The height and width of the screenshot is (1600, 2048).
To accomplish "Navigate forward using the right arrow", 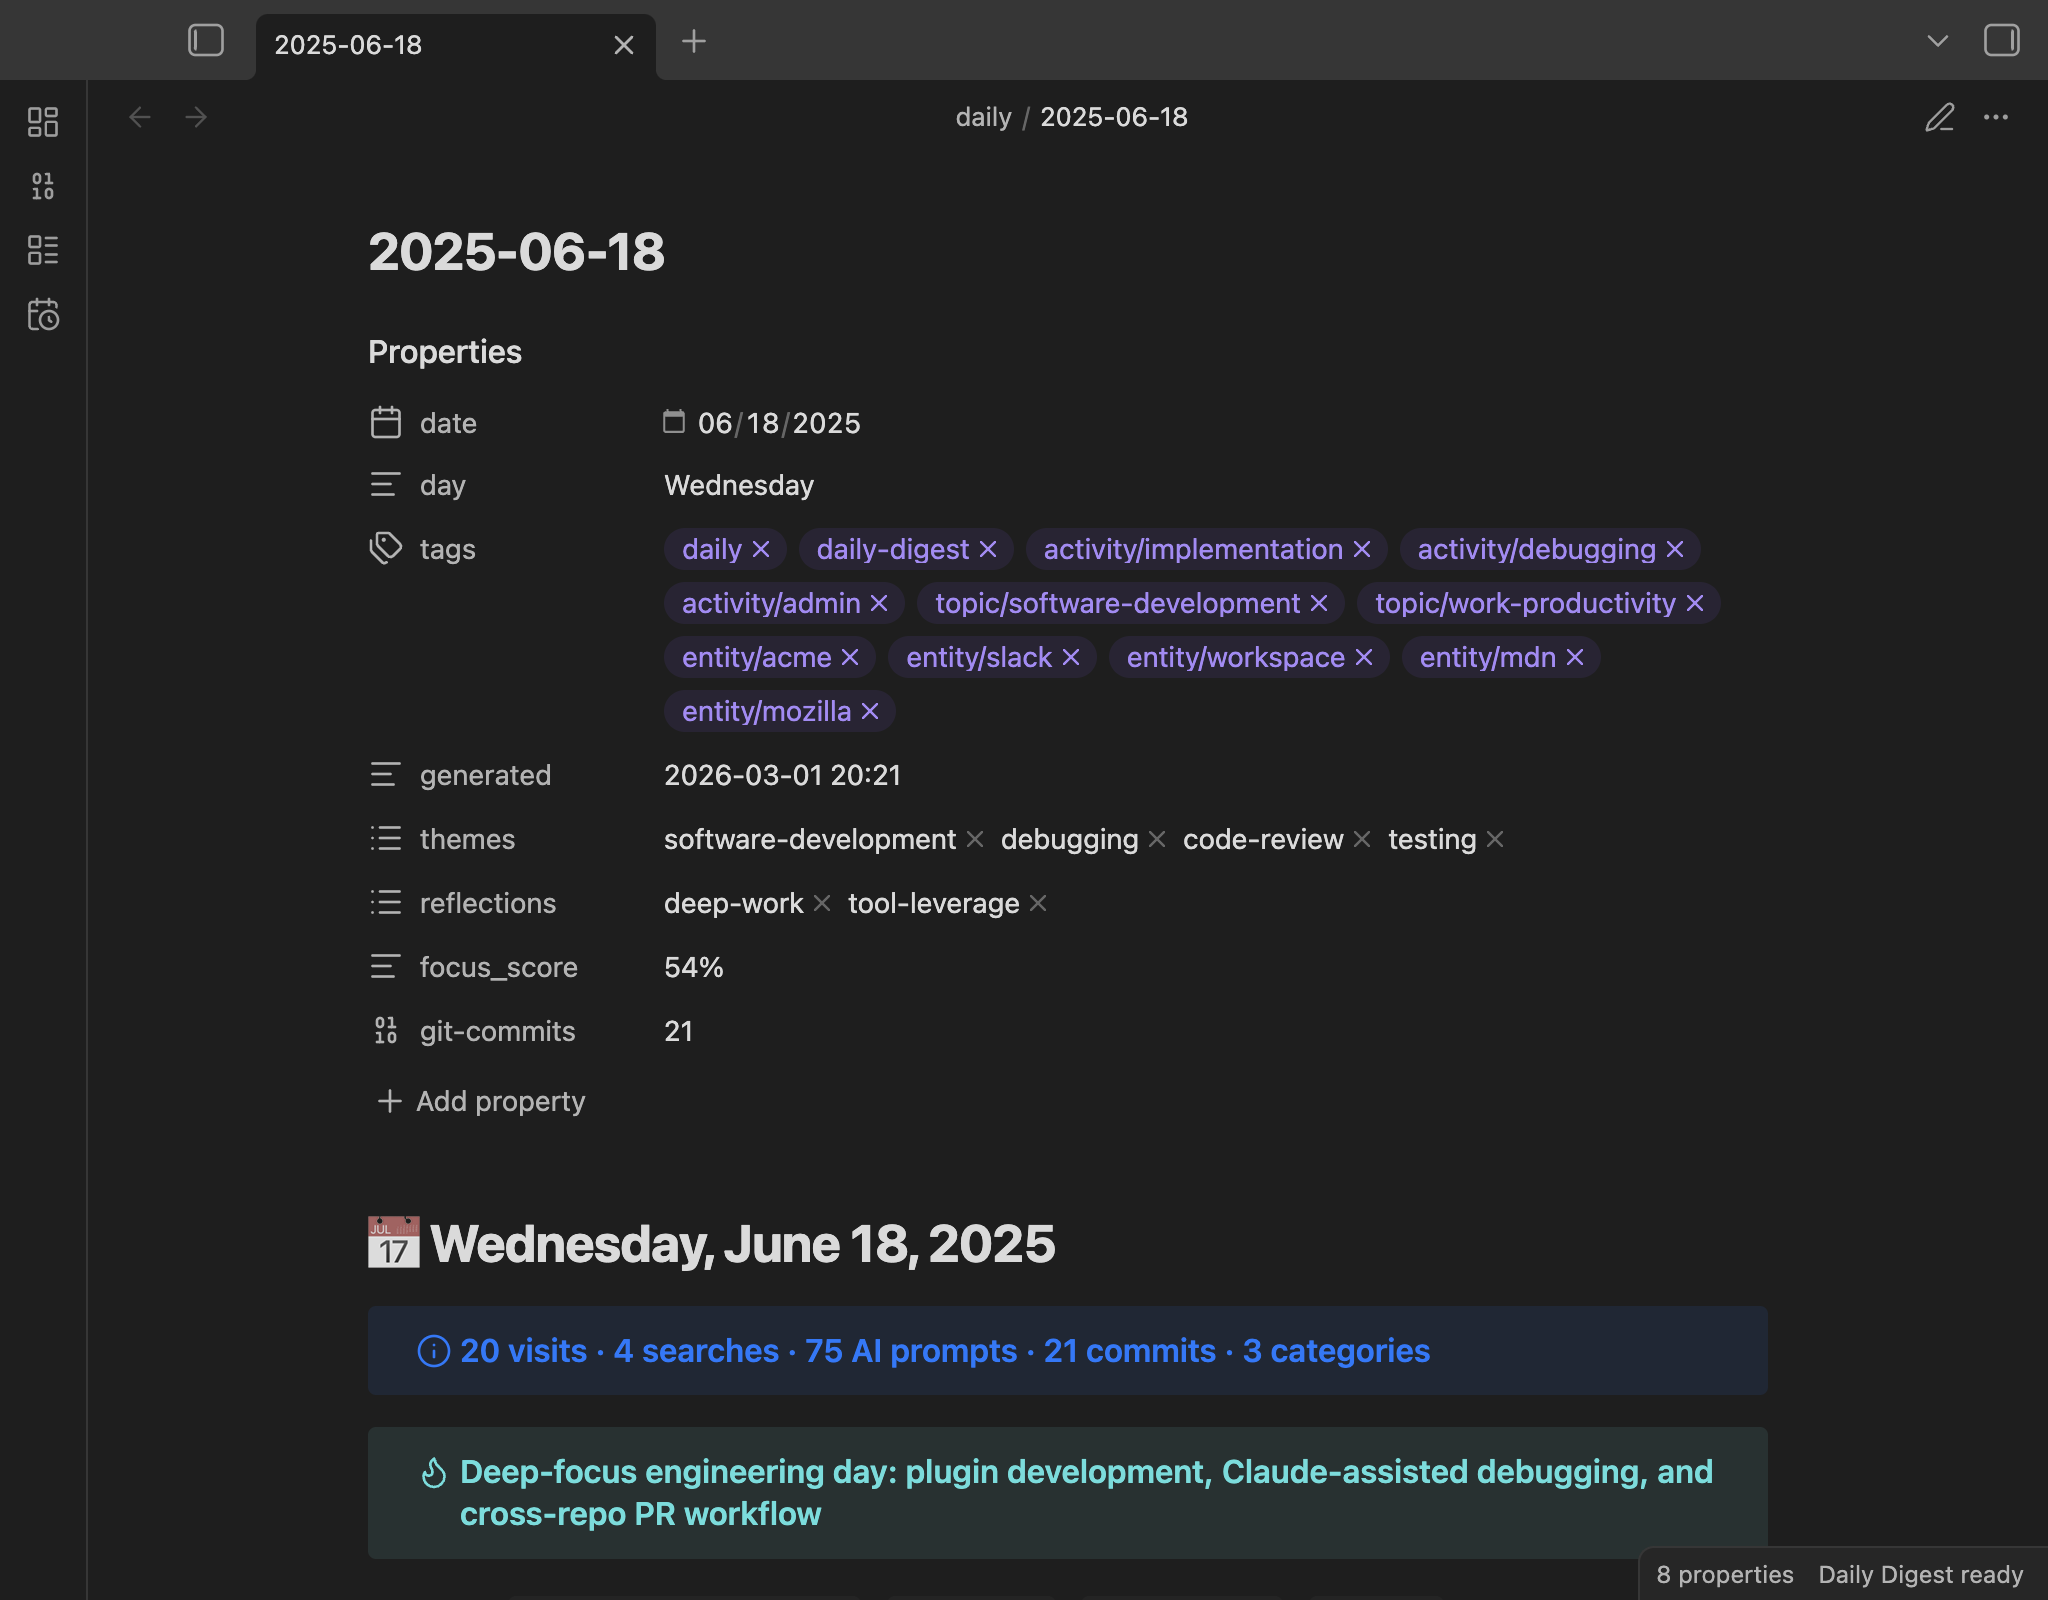I will coord(196,117).
